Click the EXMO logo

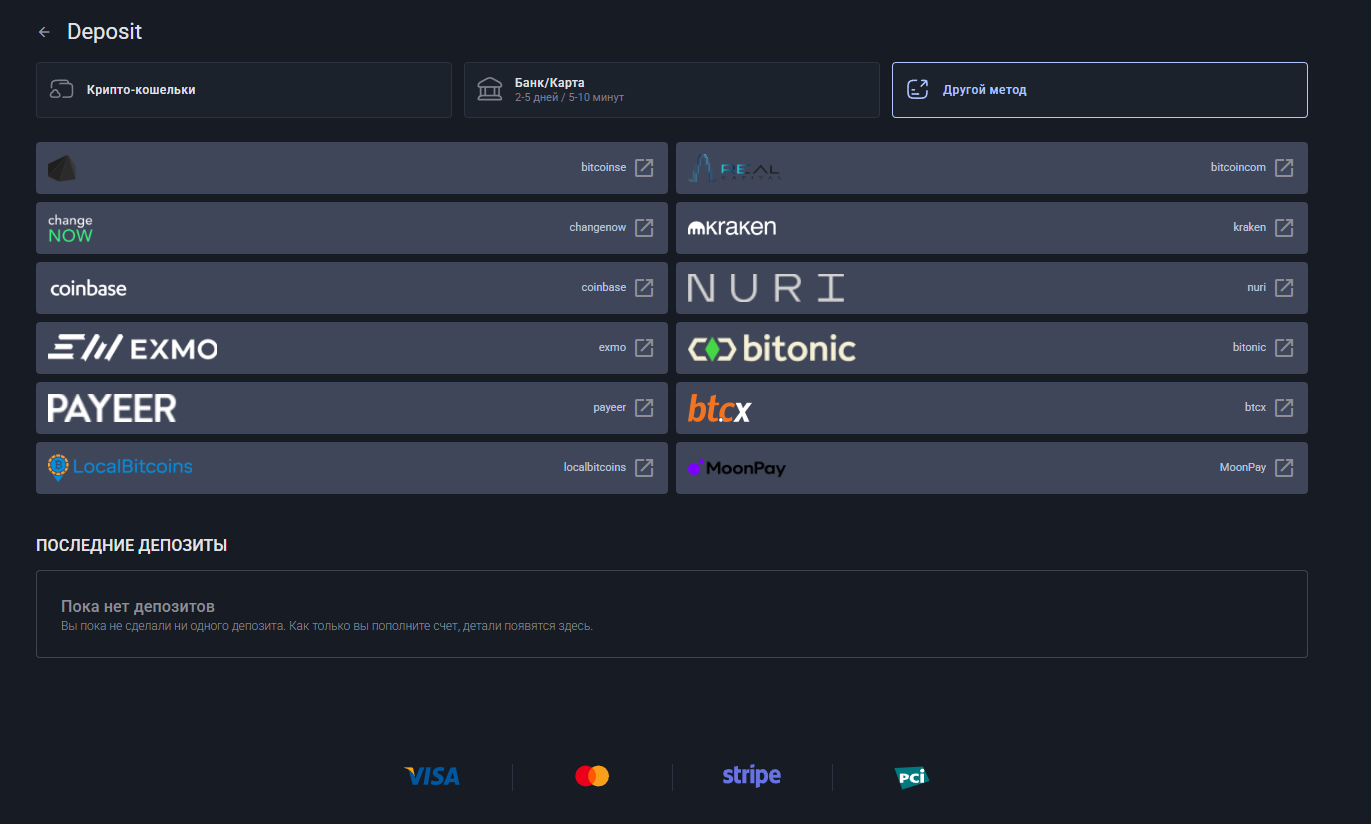click(x=132, y=348)
